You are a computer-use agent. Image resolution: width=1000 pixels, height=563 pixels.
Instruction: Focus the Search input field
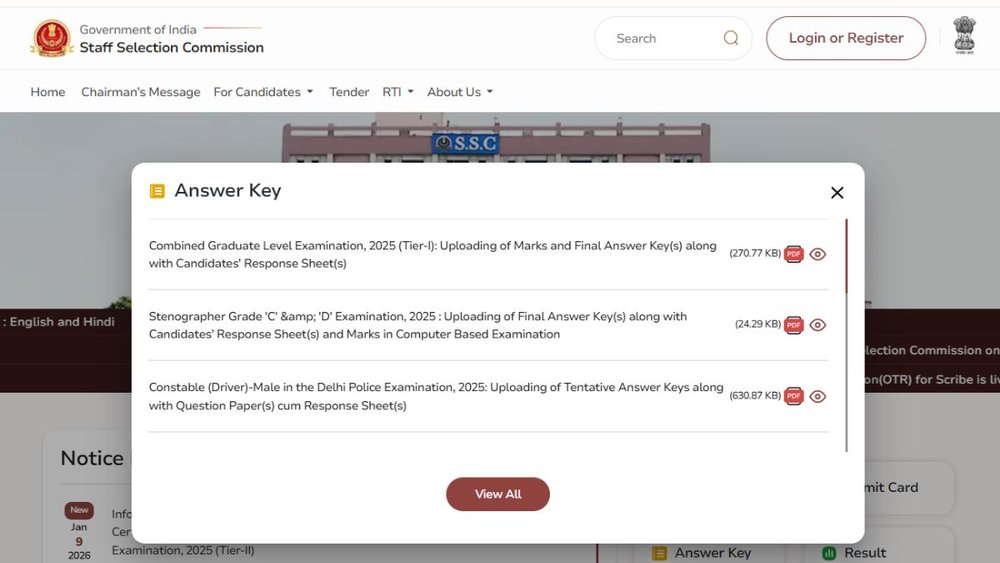pos(660,38)
